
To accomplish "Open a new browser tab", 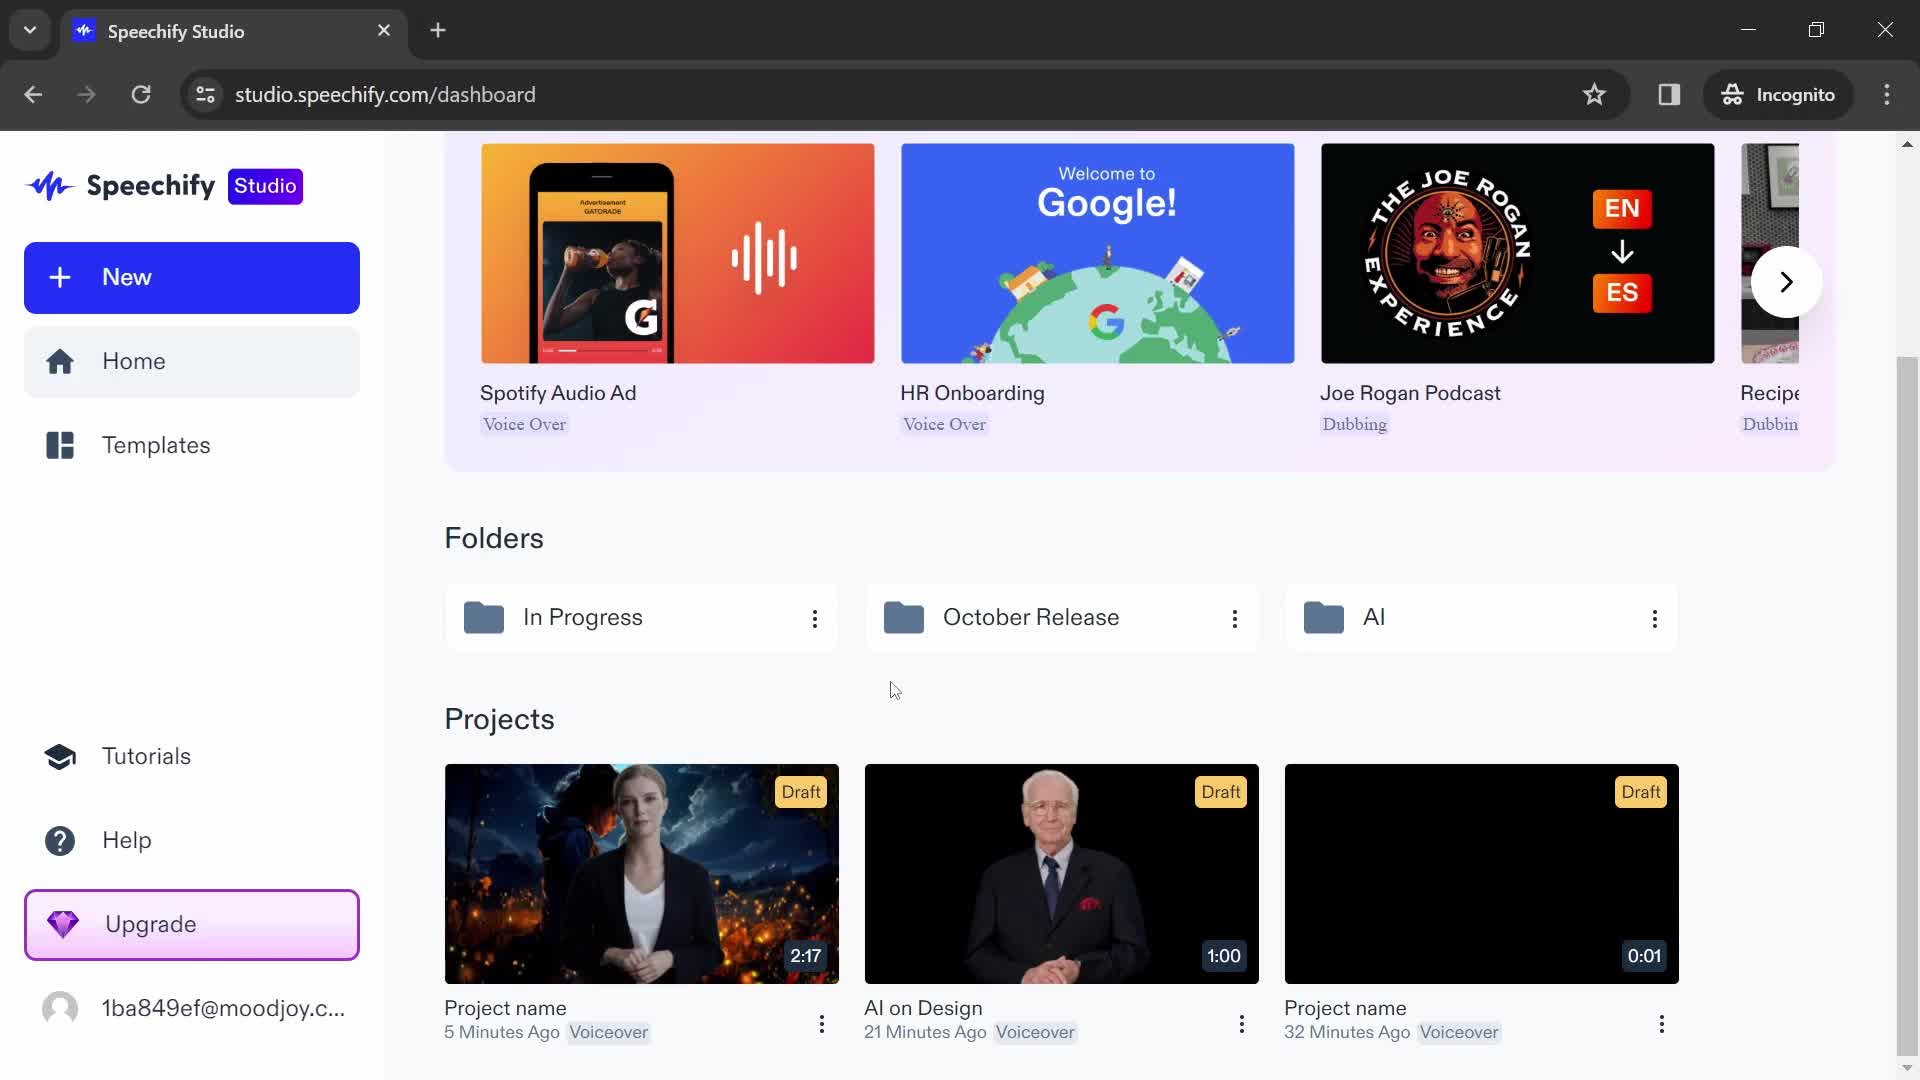I will point(438,30).
